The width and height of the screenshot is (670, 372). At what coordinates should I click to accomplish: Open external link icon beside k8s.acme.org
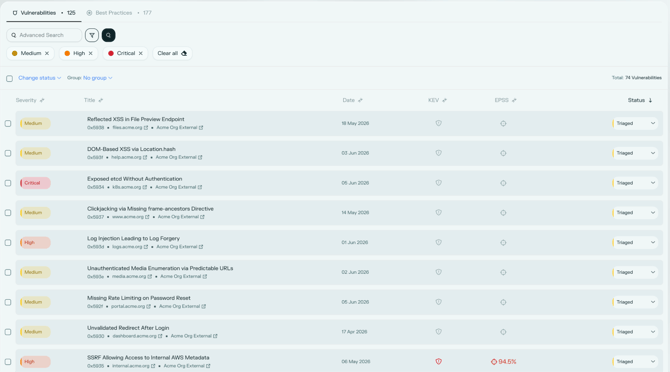click(x=144, y=187)
